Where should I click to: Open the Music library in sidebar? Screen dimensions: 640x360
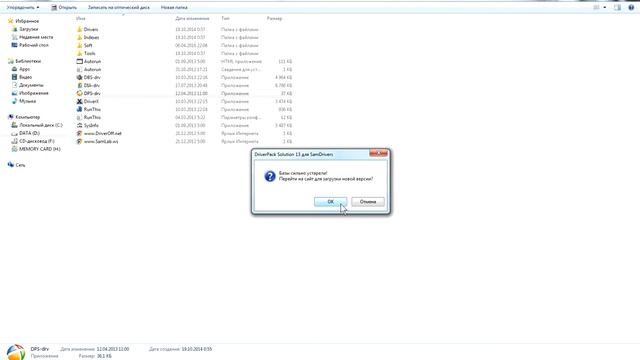[27, 101]
